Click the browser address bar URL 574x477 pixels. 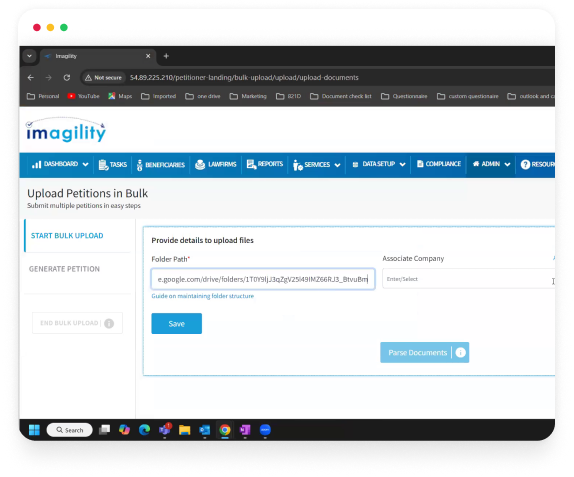coord(244,78)
